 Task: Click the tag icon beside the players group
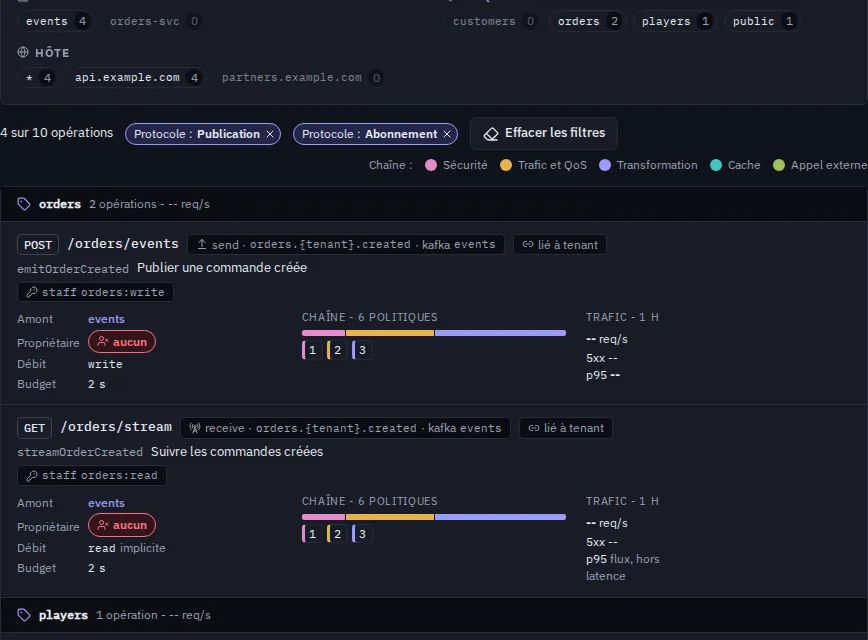pos(24,615)
